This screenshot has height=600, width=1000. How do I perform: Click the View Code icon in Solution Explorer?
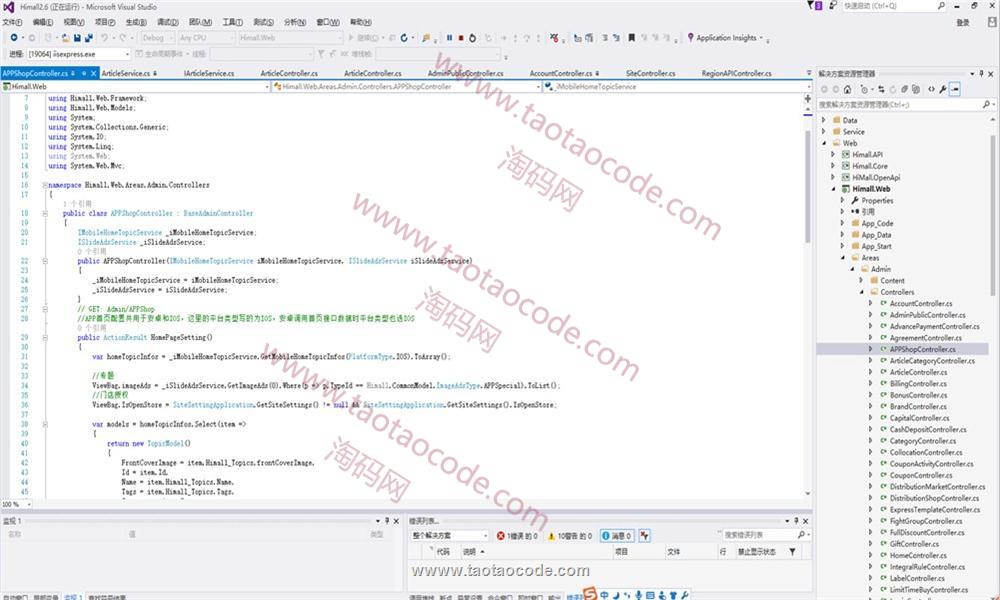pos(931,88)
